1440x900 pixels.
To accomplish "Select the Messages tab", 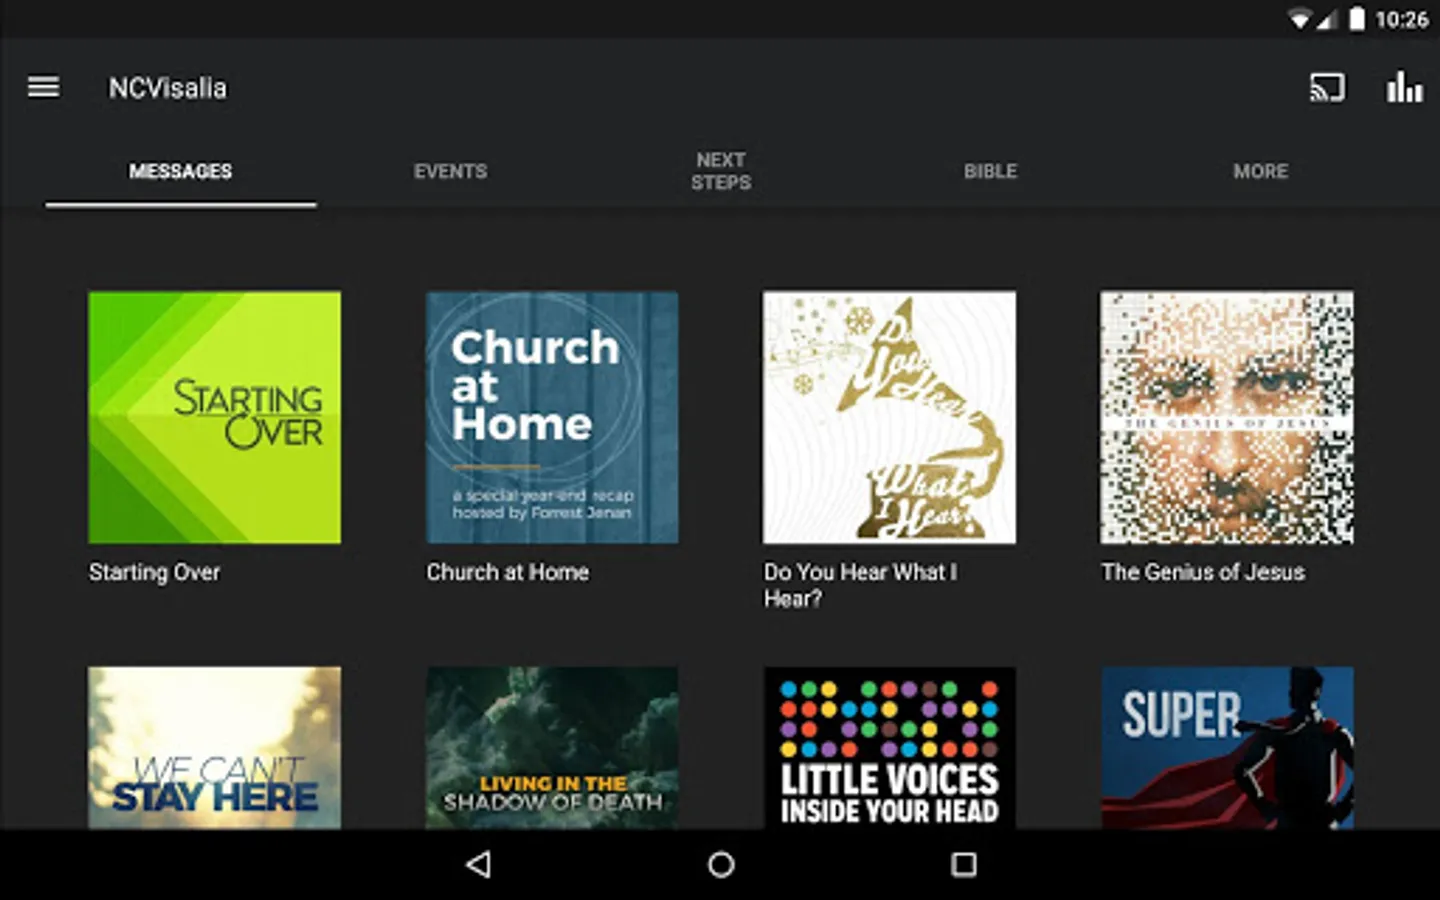I will point(181,171).
